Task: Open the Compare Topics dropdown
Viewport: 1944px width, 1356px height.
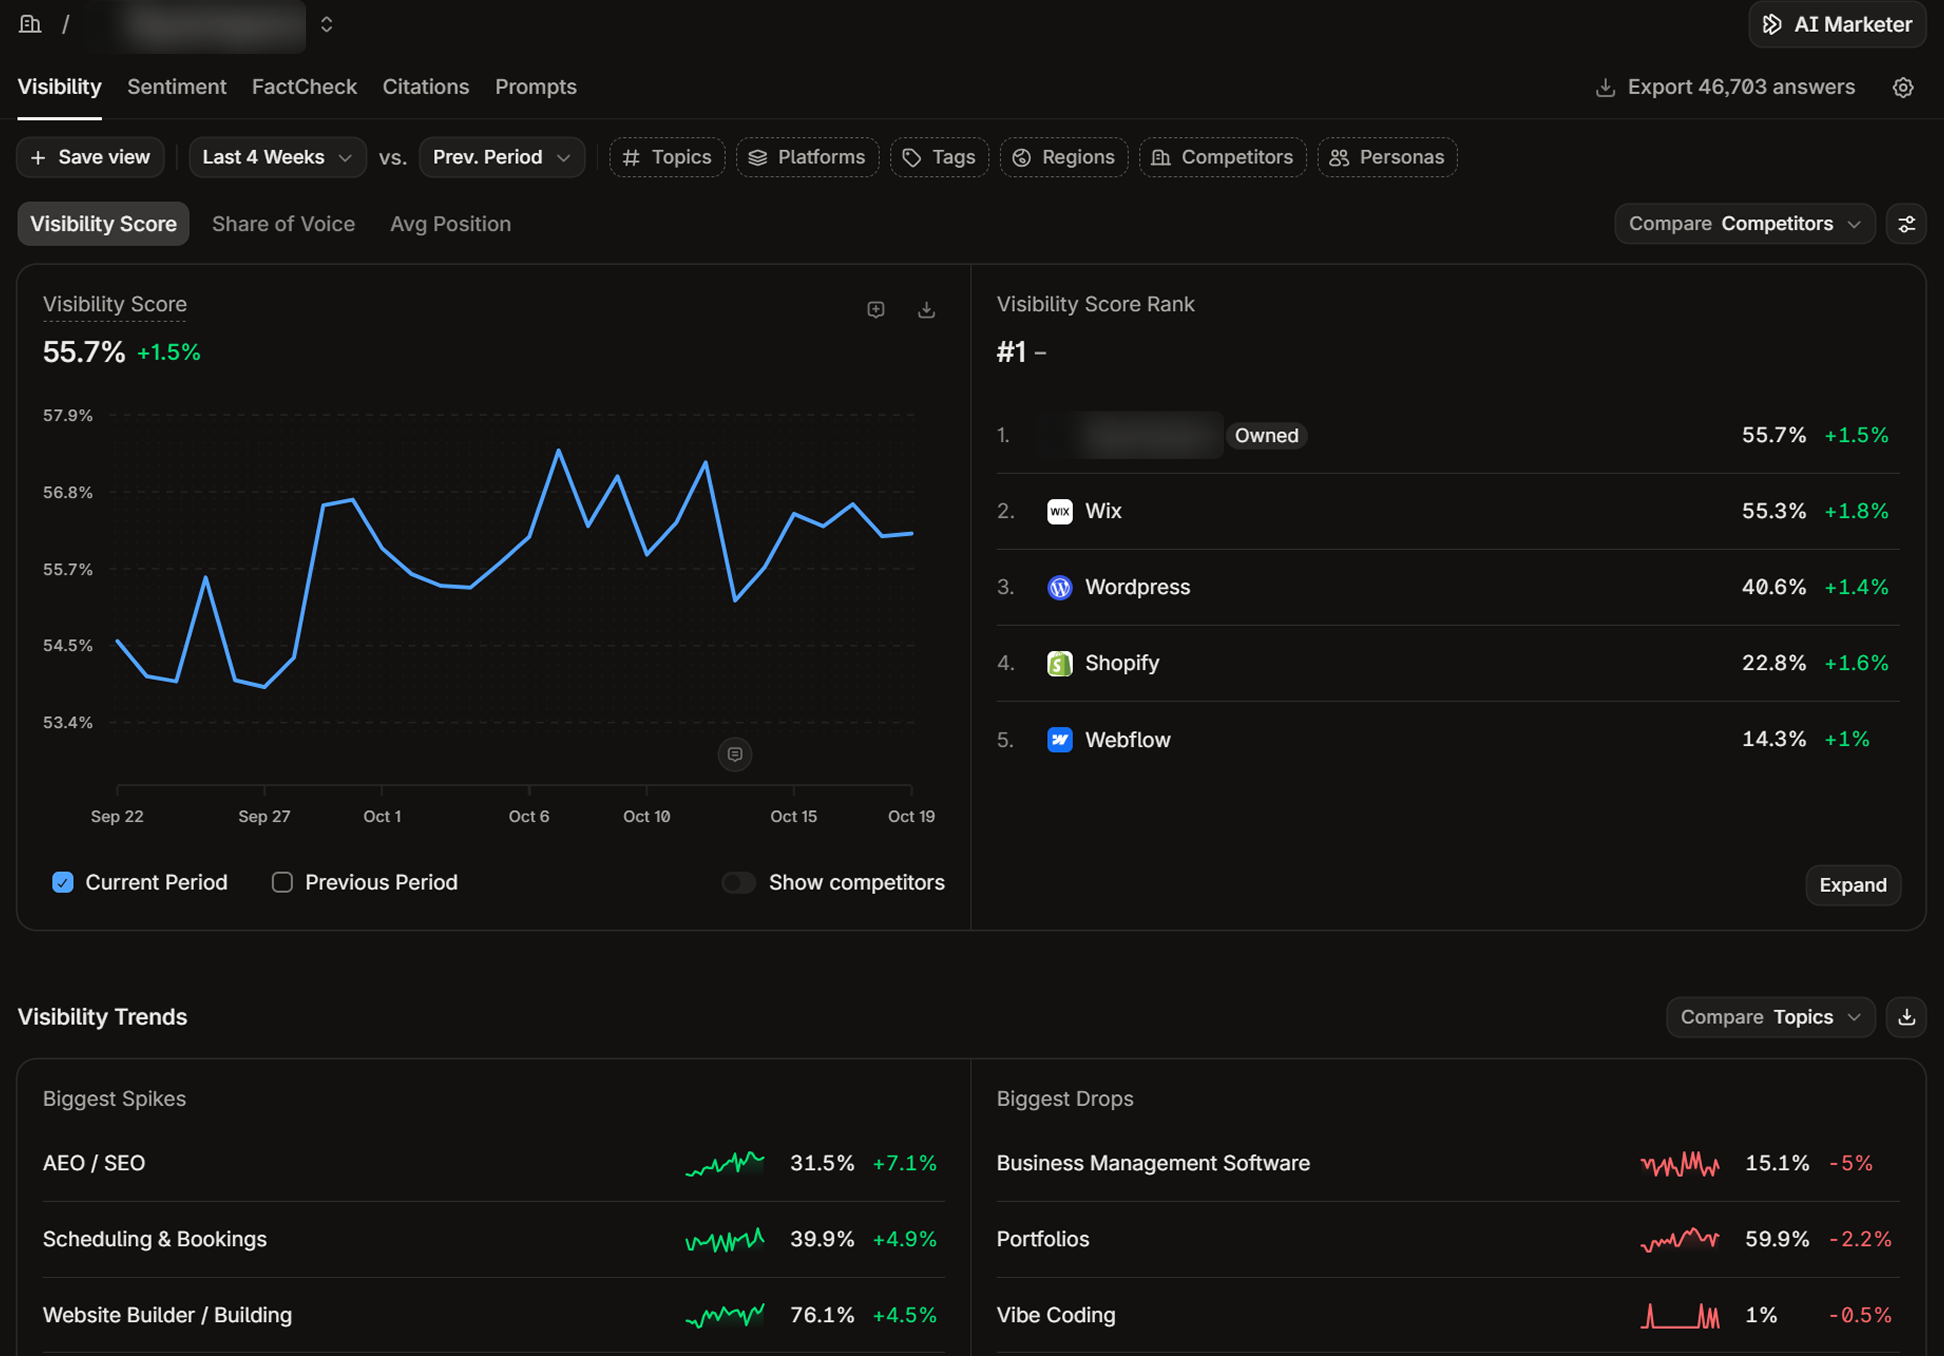Action: (1770, 1017)
